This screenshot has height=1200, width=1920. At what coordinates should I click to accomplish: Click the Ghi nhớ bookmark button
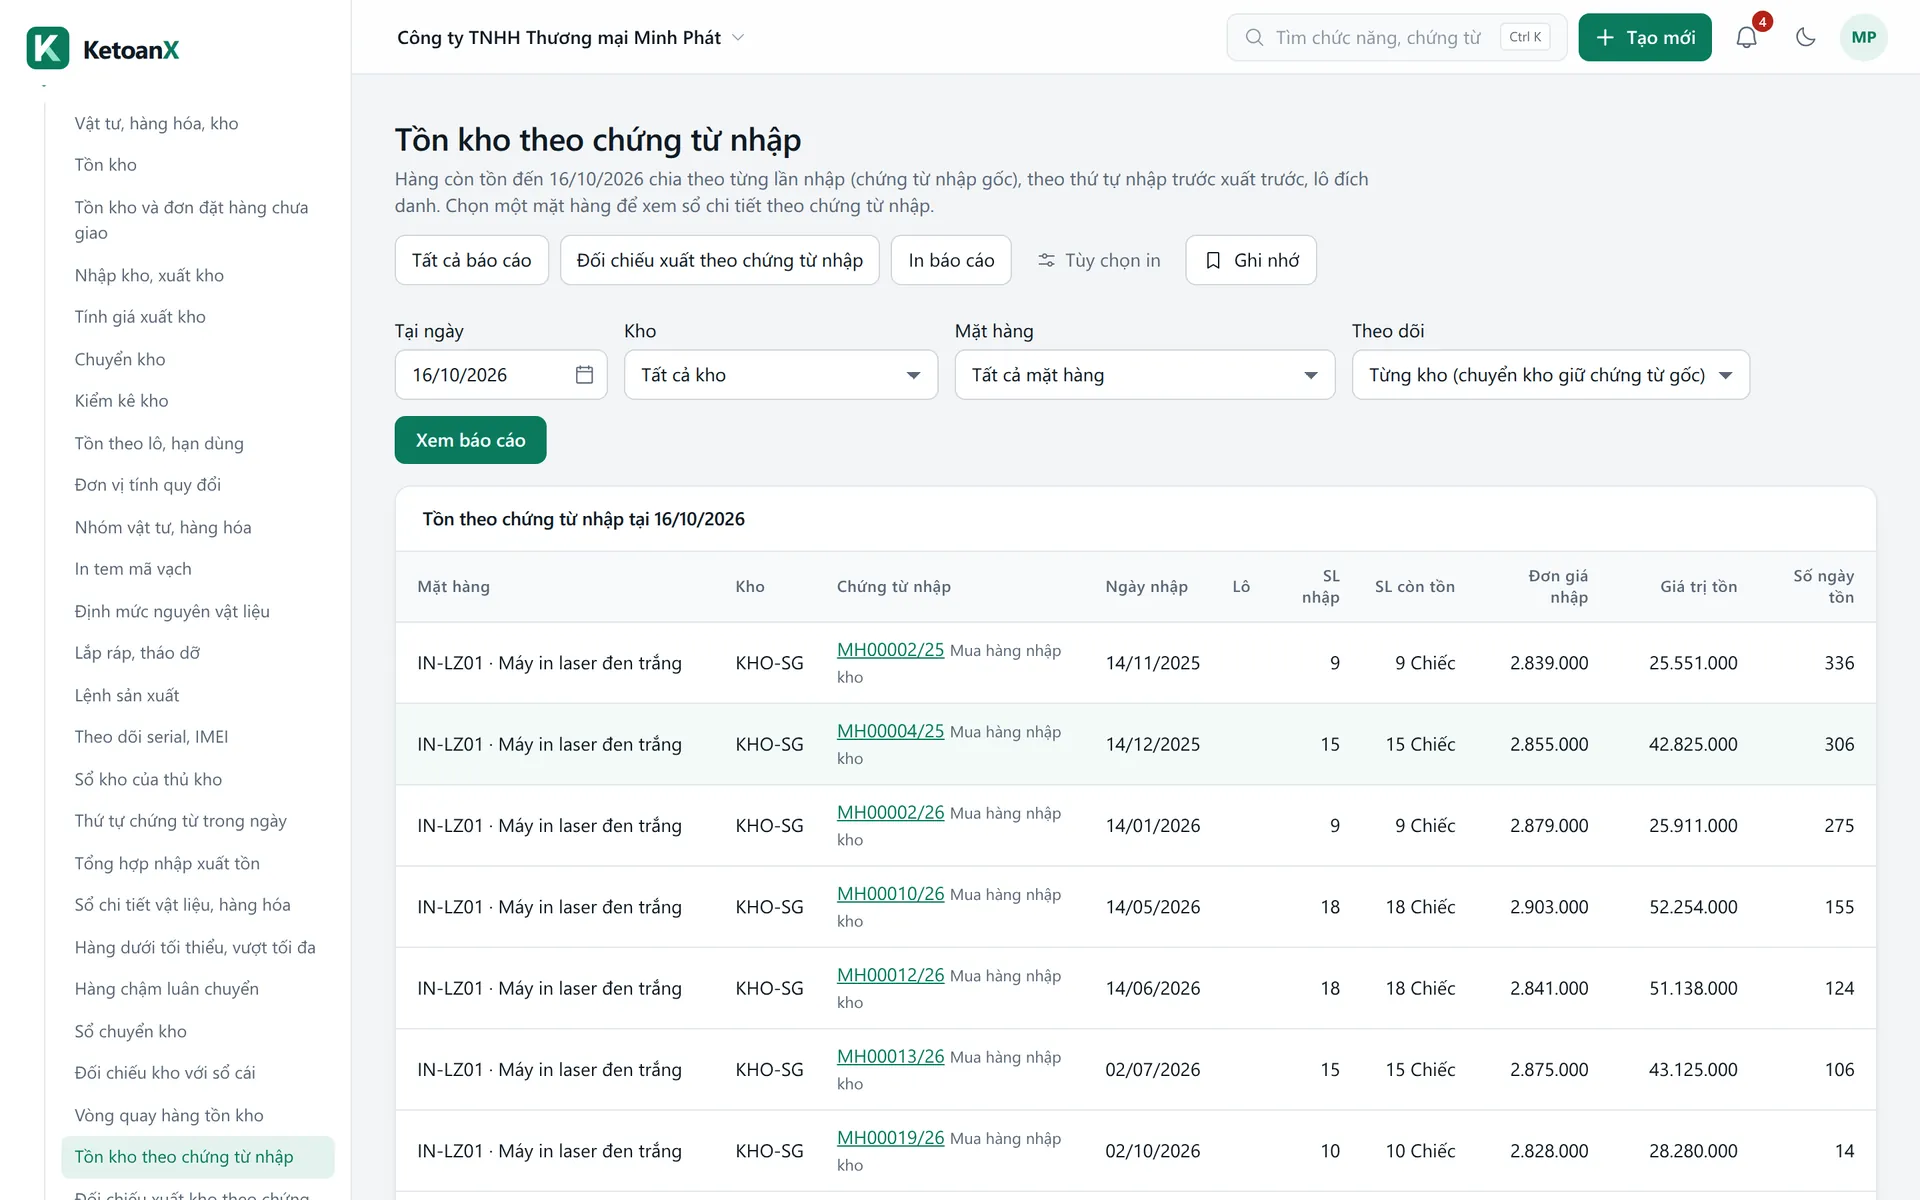(1250, 260)
